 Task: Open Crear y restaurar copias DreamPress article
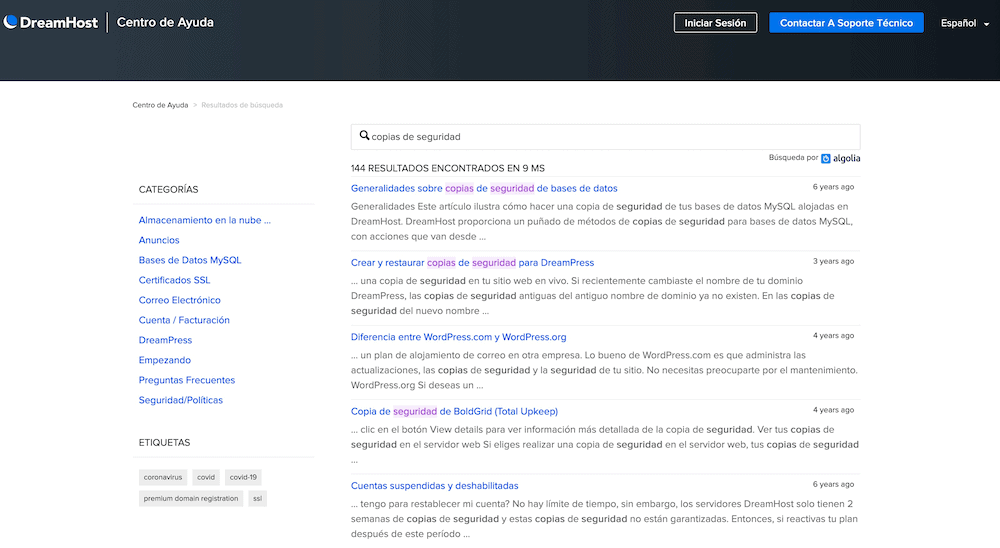[472, 263]
